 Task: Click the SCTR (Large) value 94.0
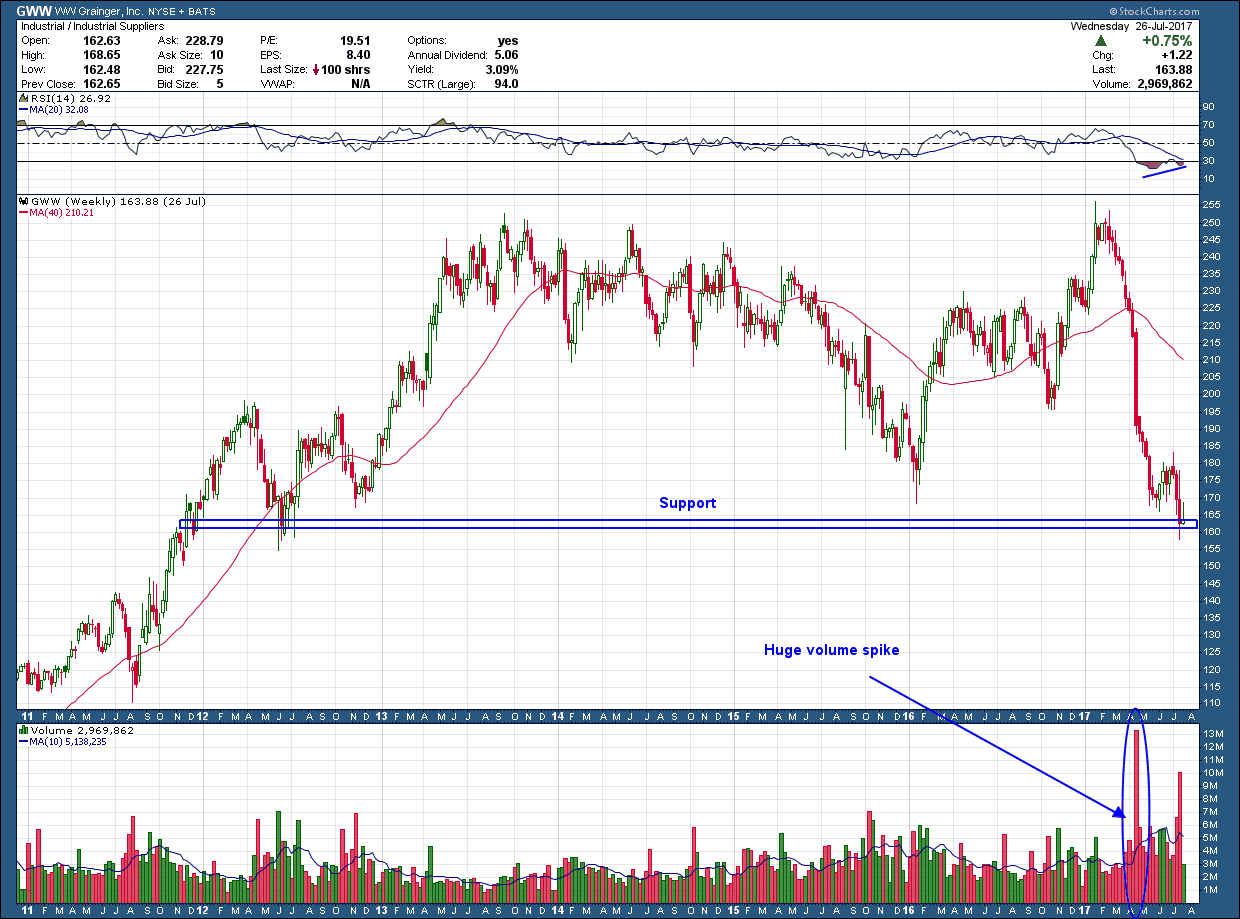click(506, 84)
